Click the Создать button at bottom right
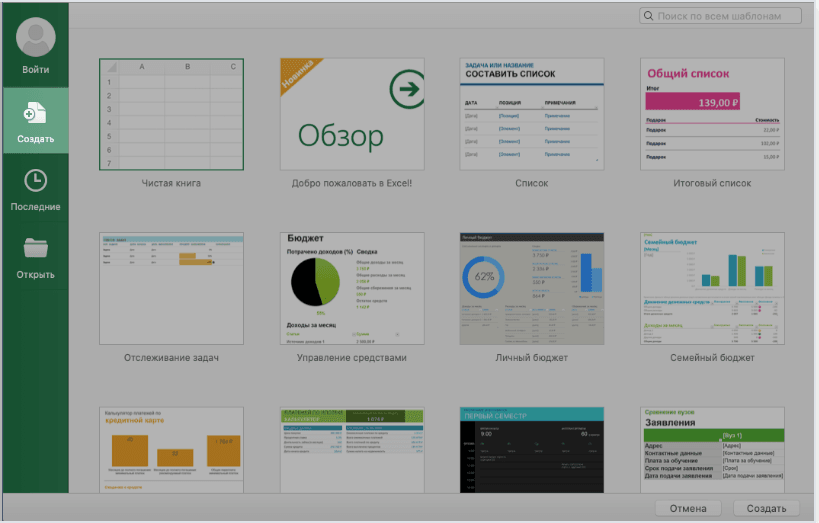Viewport: 819px width, 523px height. click(766, 508)
